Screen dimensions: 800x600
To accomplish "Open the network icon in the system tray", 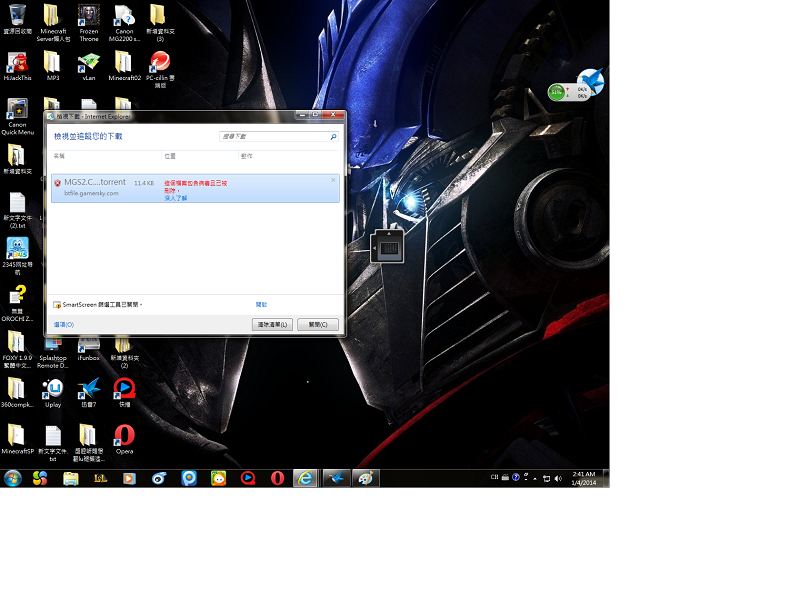I will tap(546, 479).
